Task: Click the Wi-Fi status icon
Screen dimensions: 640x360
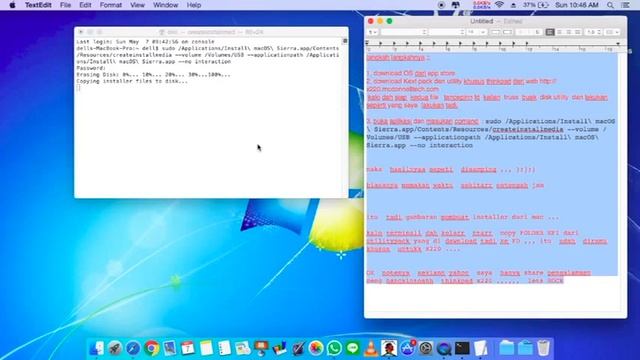Action: [499, 5]
